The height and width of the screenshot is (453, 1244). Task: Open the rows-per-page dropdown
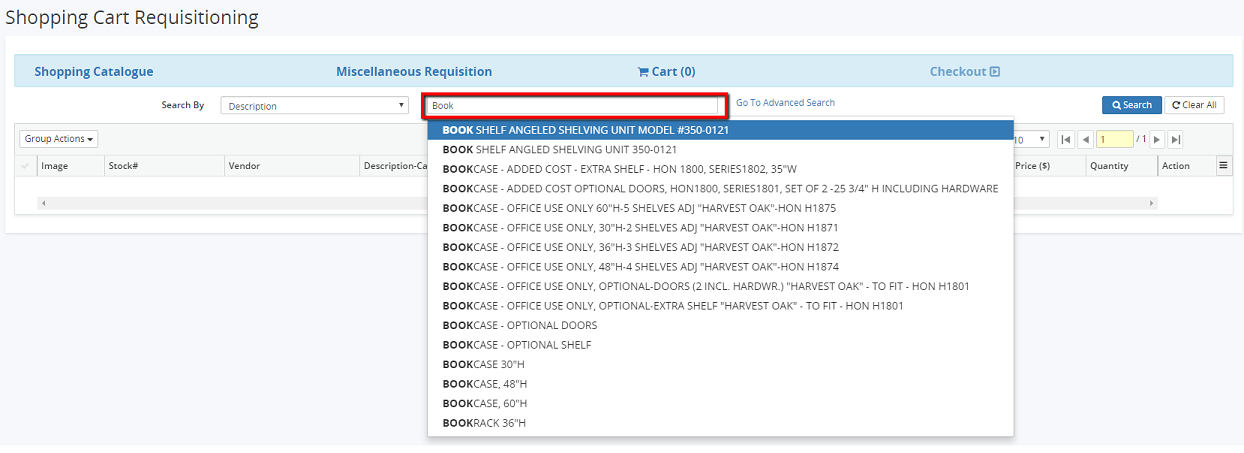(1032, 140)
